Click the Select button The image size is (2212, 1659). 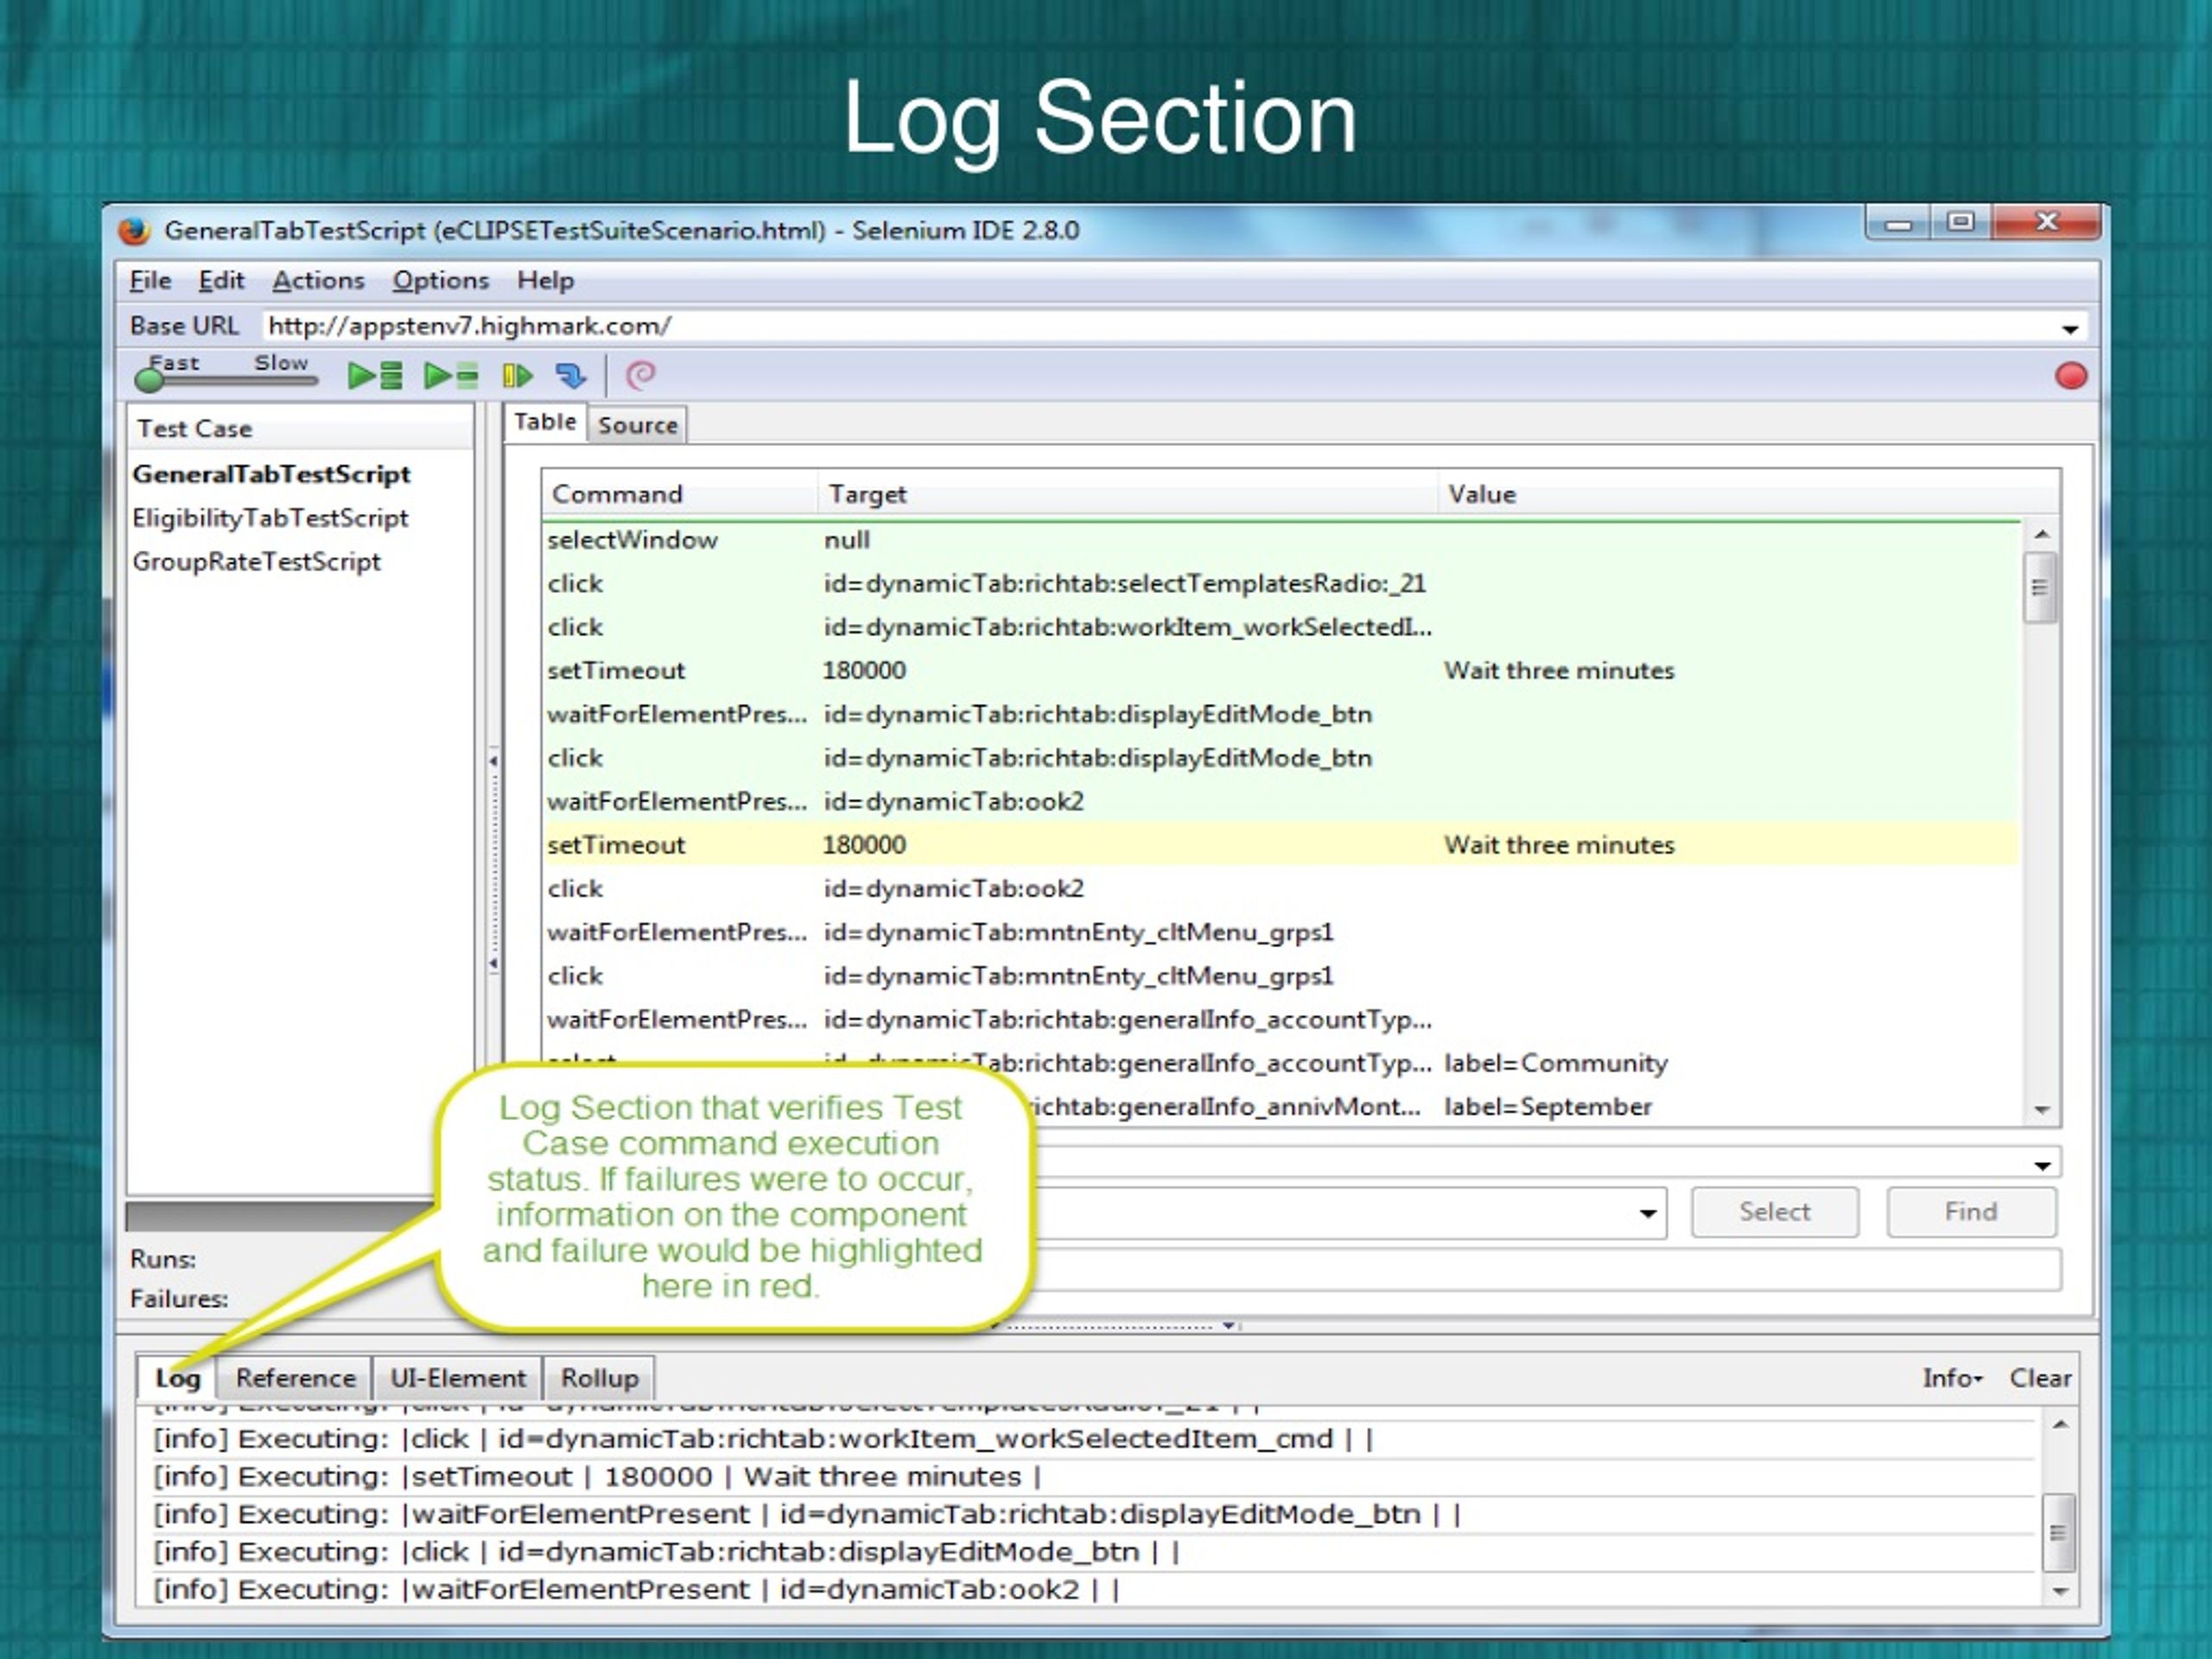[x=1774, y=1212]
